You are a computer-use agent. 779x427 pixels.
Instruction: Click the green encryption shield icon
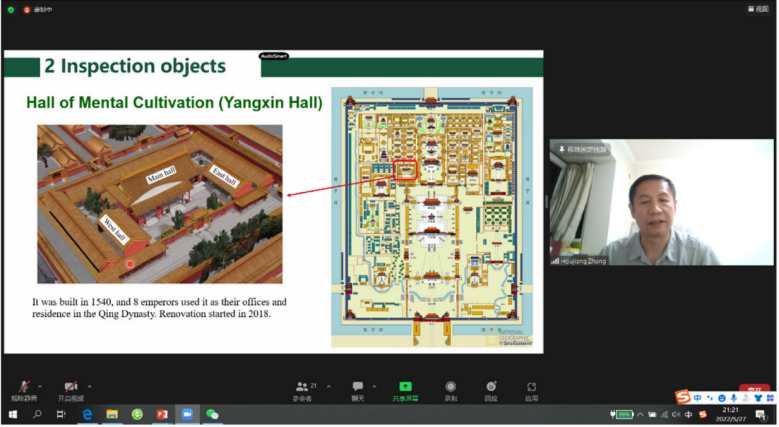[x=11, y=9]
